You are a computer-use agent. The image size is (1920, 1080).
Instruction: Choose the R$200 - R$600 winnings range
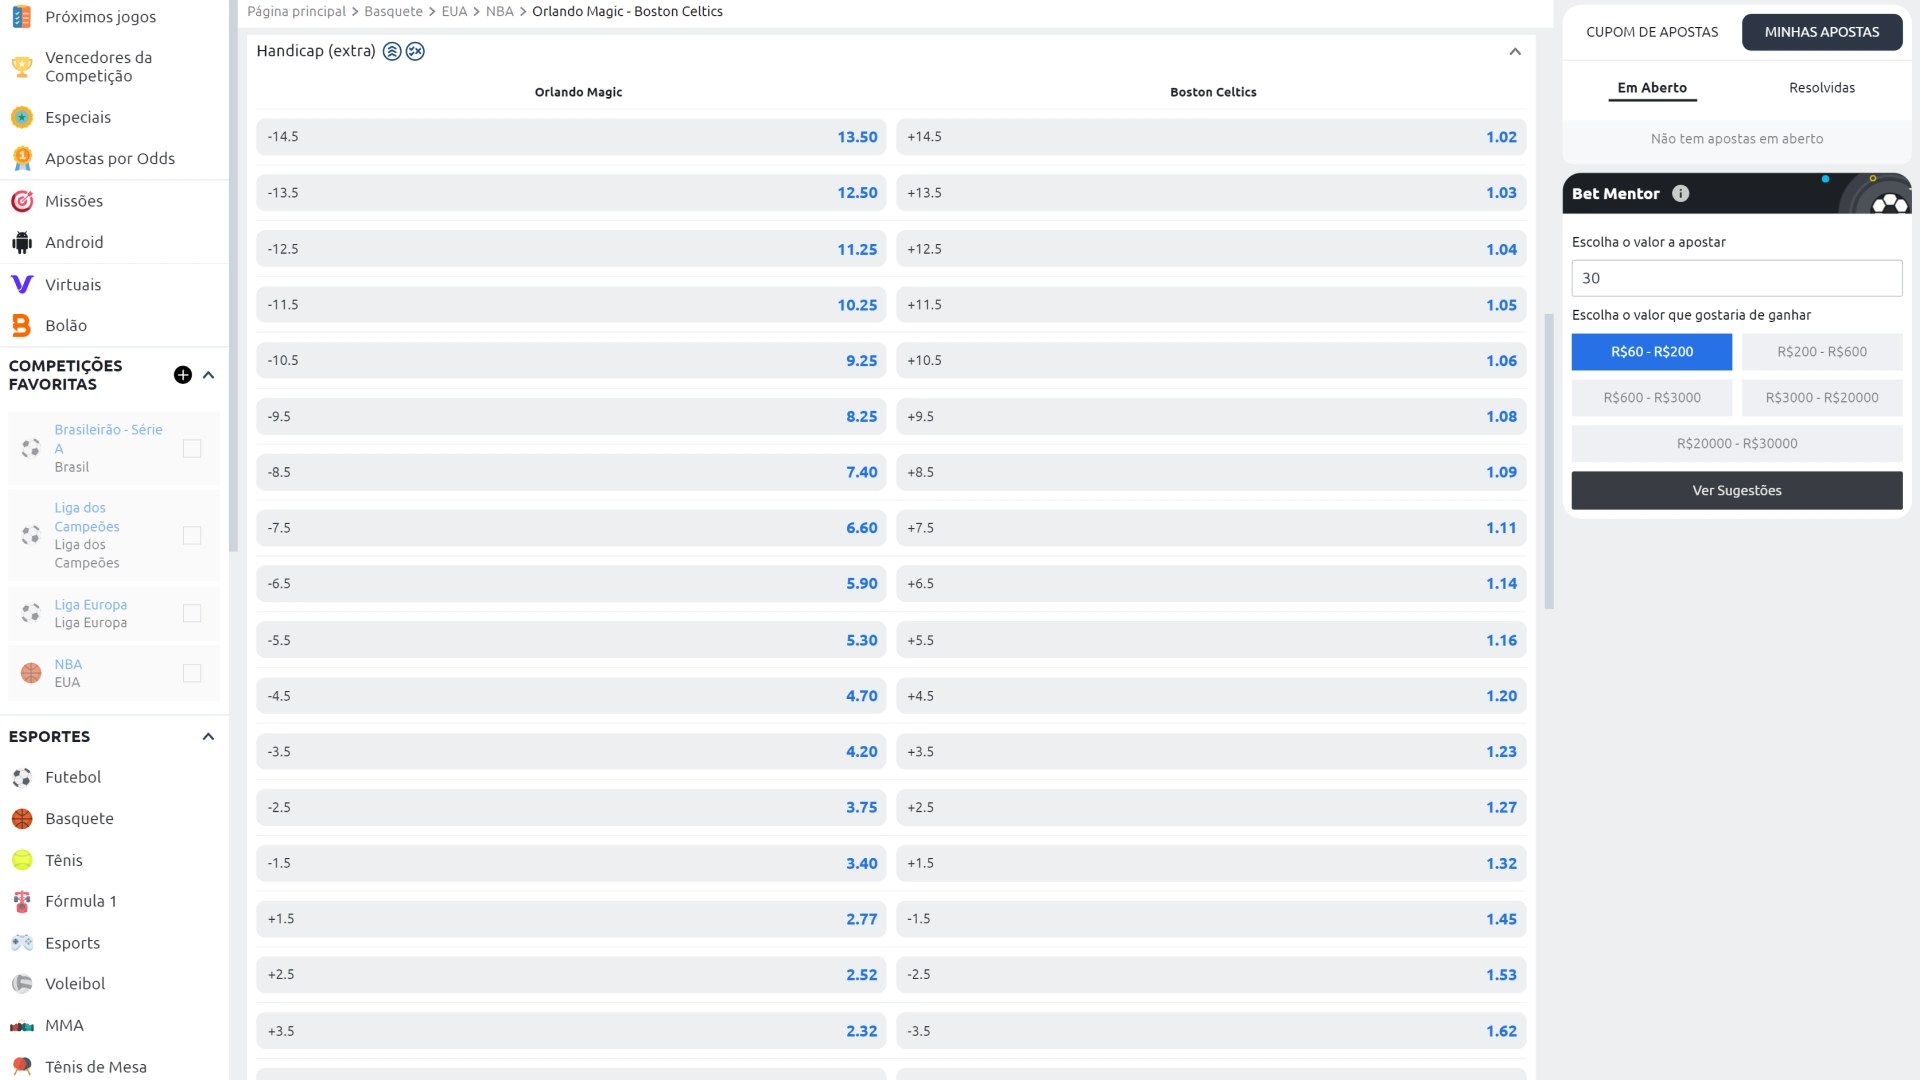1821,352
